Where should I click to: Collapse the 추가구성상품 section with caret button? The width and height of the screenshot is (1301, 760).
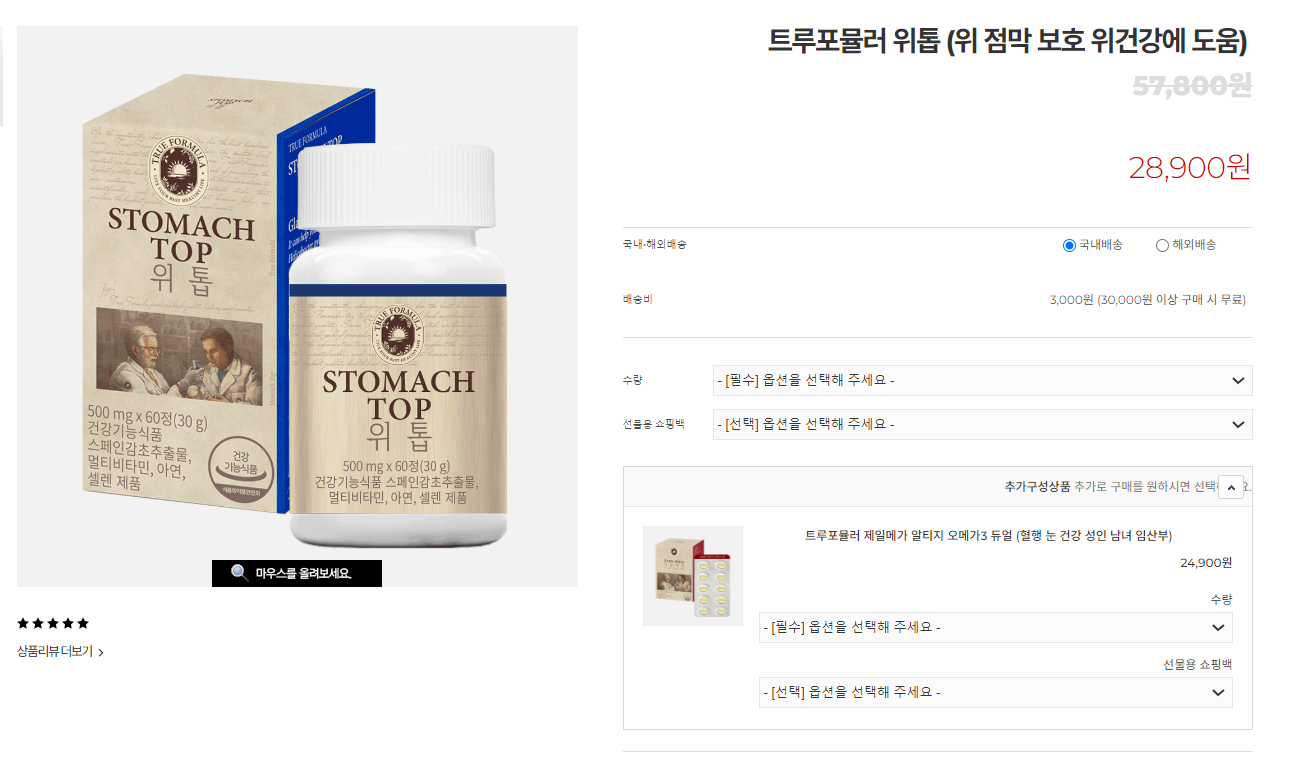point(1231,487)
